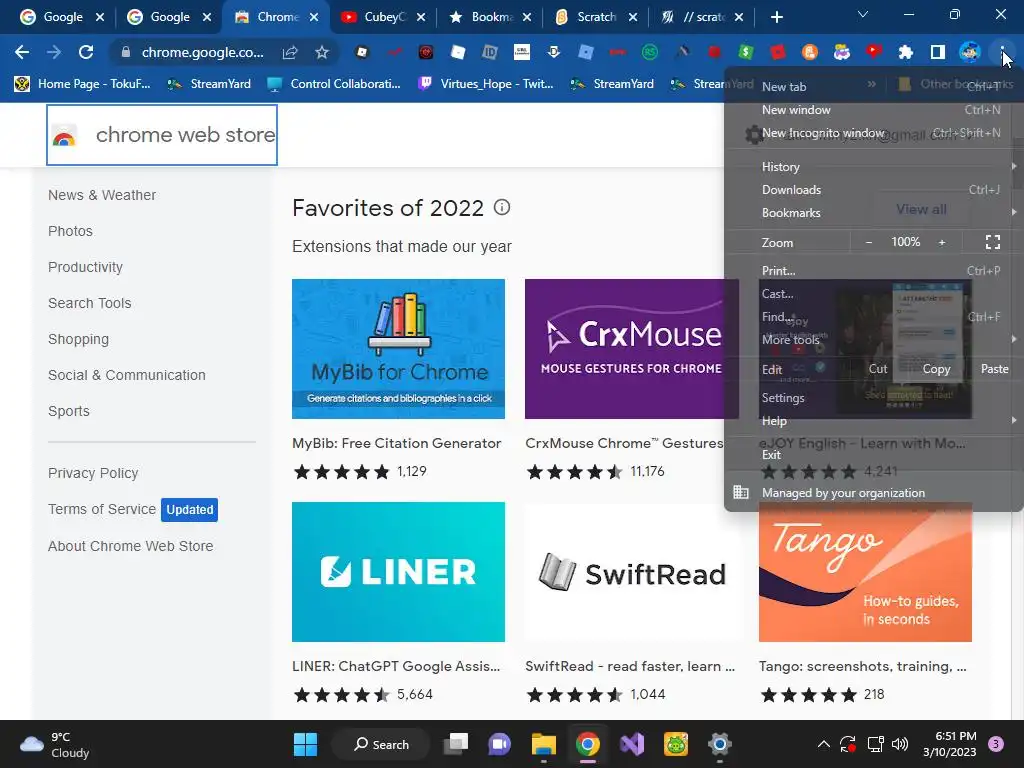Open the LINER extension thumbnail
This screenshot has height=768, width=1024.
click(398, 571)
